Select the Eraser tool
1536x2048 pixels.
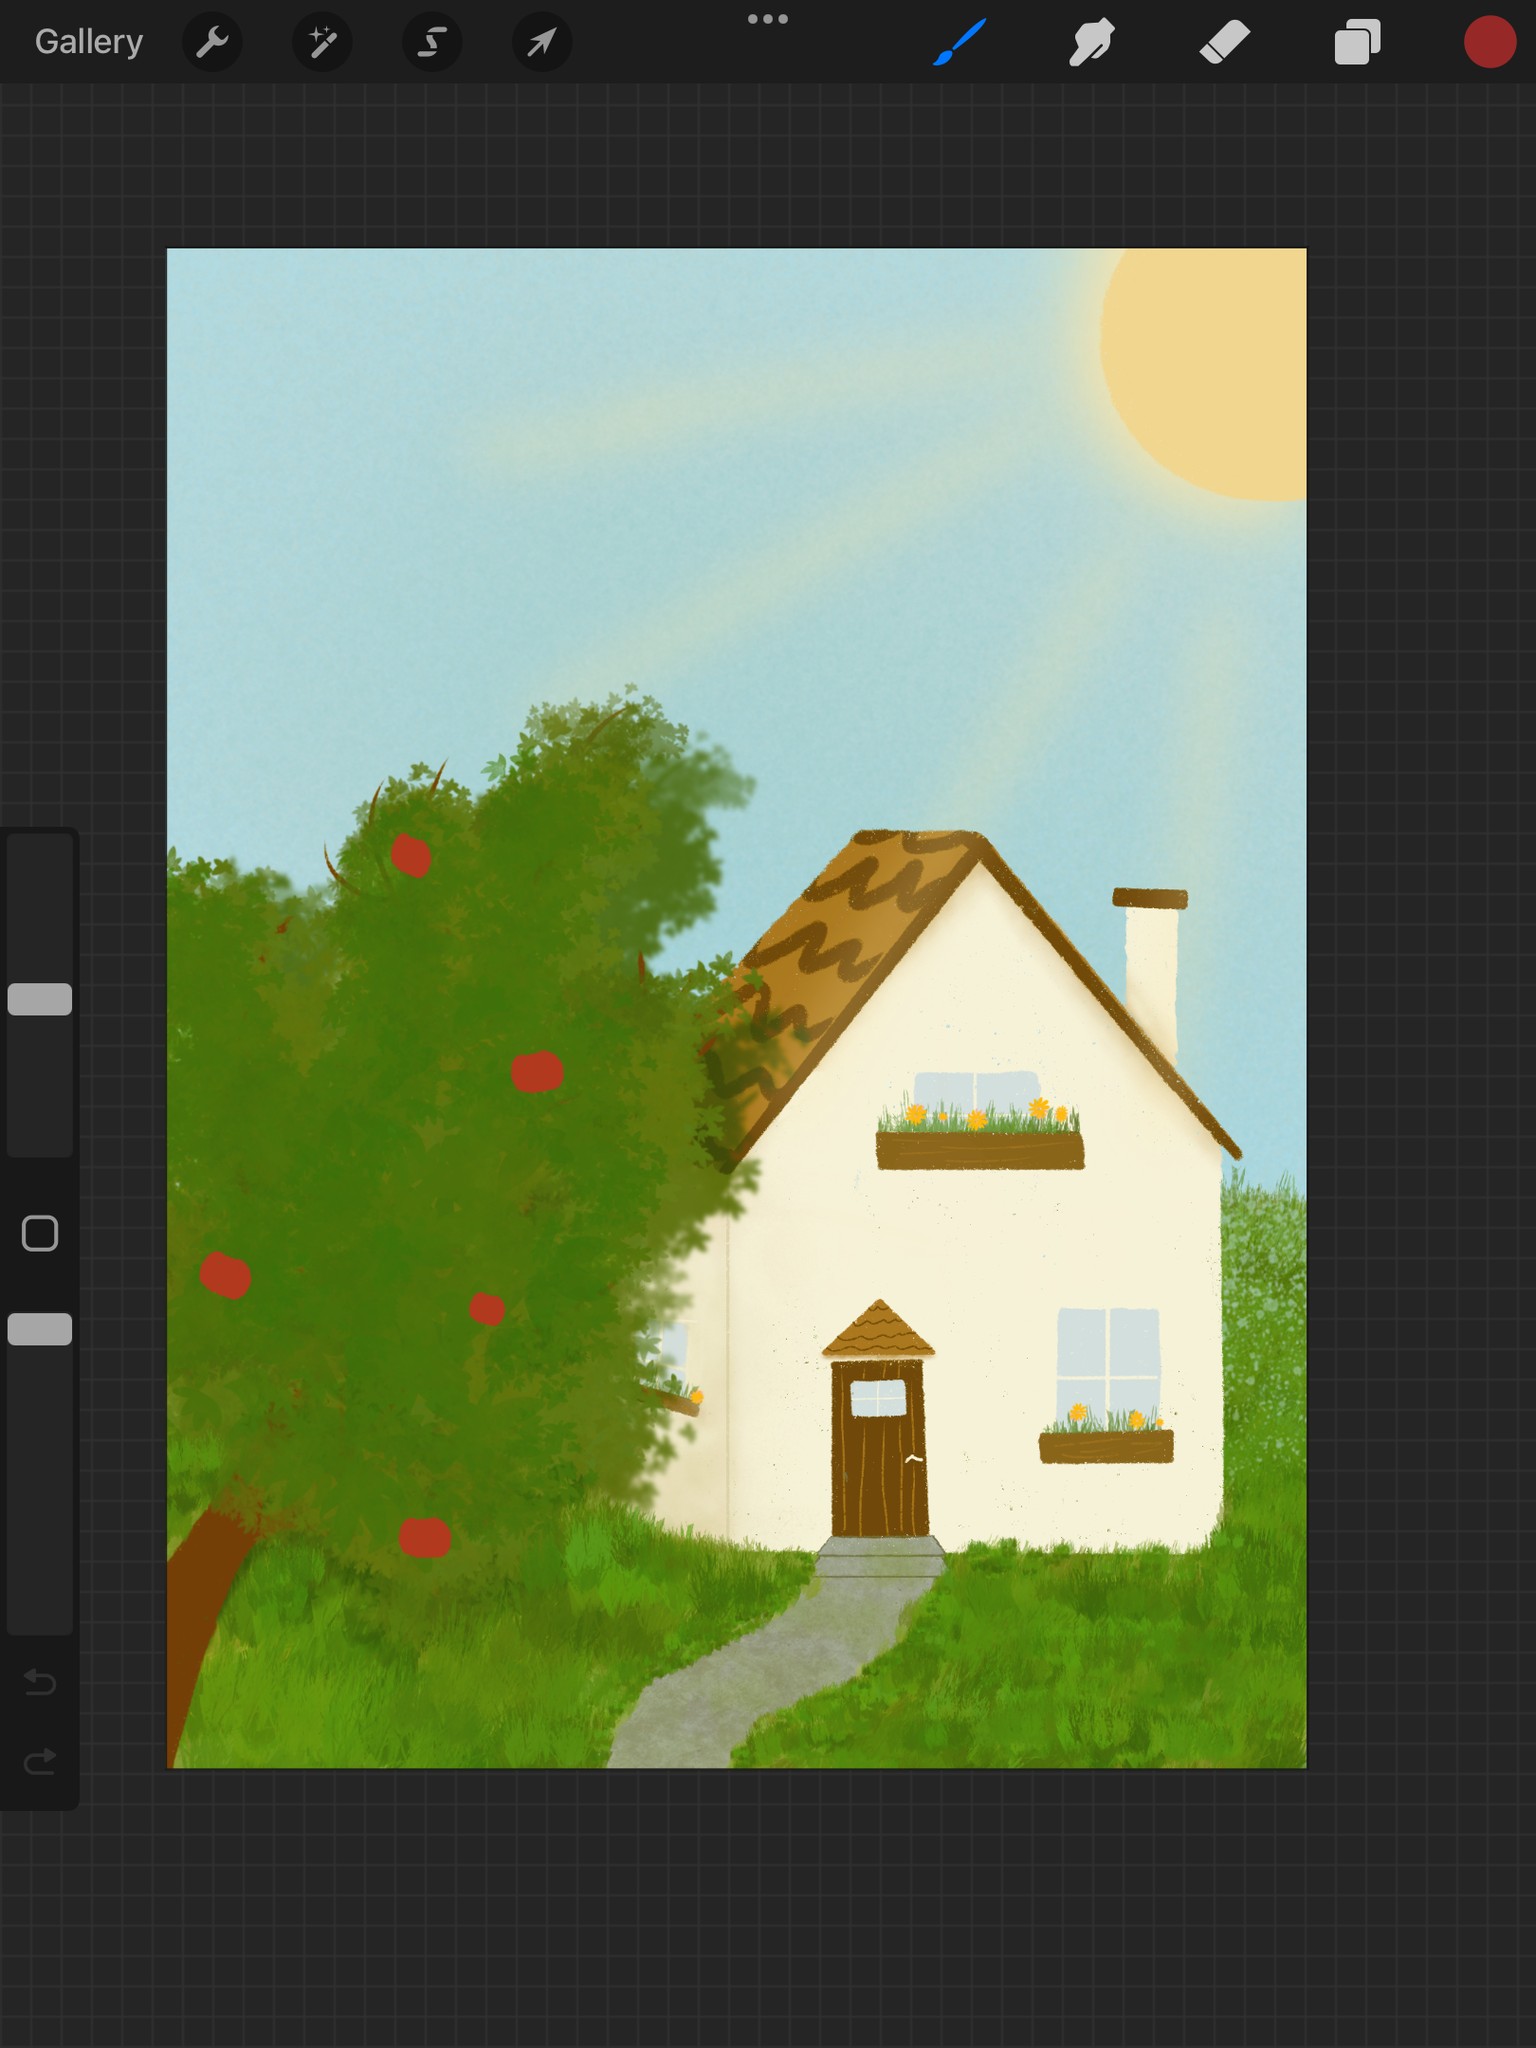click(x=1225, y=42)
